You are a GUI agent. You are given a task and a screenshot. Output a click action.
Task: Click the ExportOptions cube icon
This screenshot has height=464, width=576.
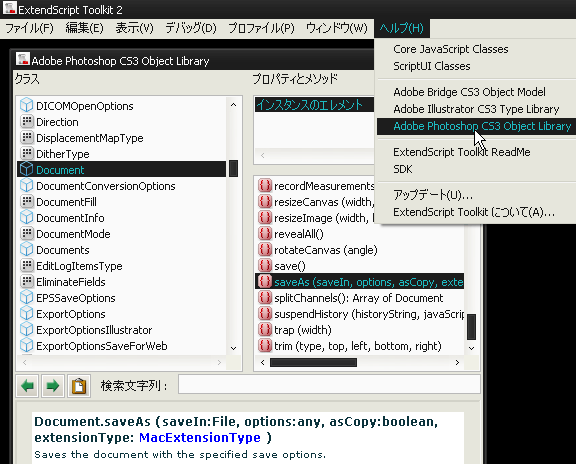26,314
